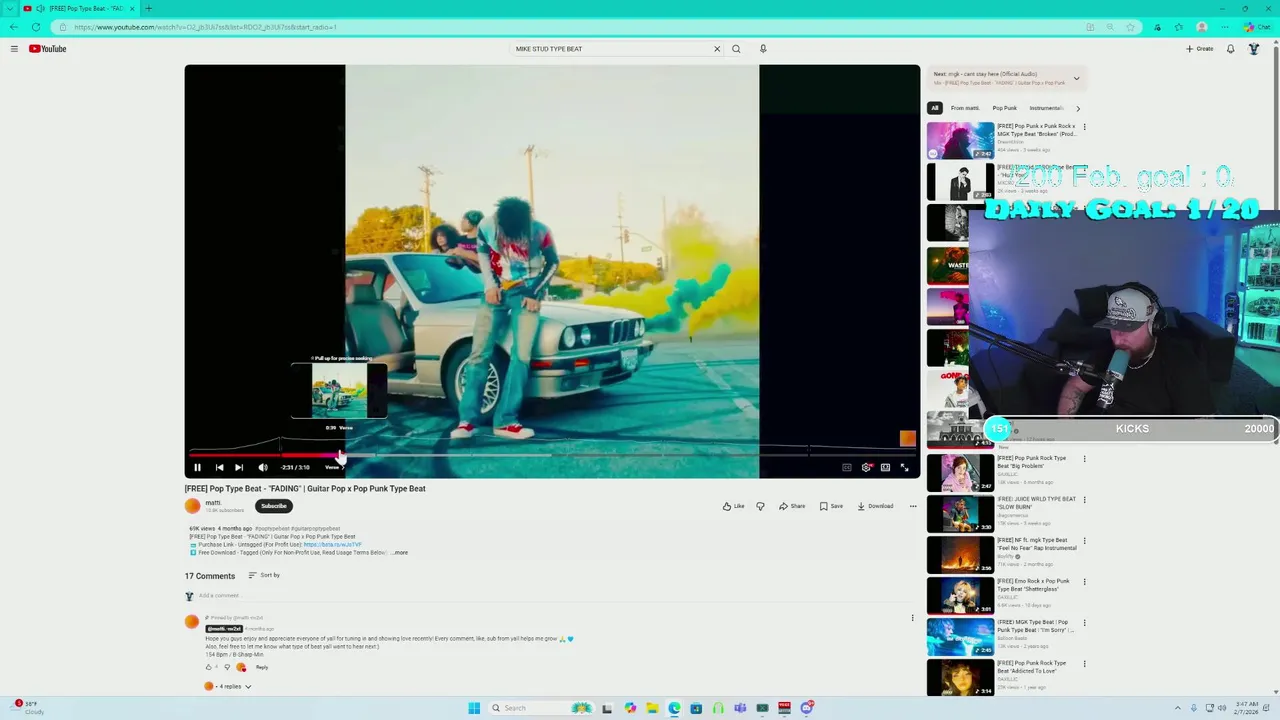Start voice search with the microphone

pos(763,48)
